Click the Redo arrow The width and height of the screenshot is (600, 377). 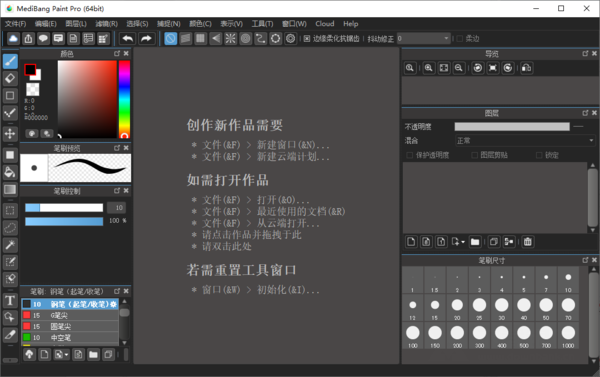click(x=146, y=39)
